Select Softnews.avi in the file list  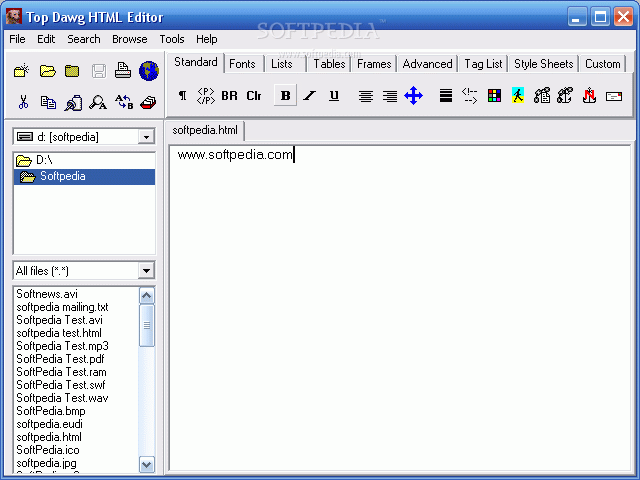pos(47,294)
